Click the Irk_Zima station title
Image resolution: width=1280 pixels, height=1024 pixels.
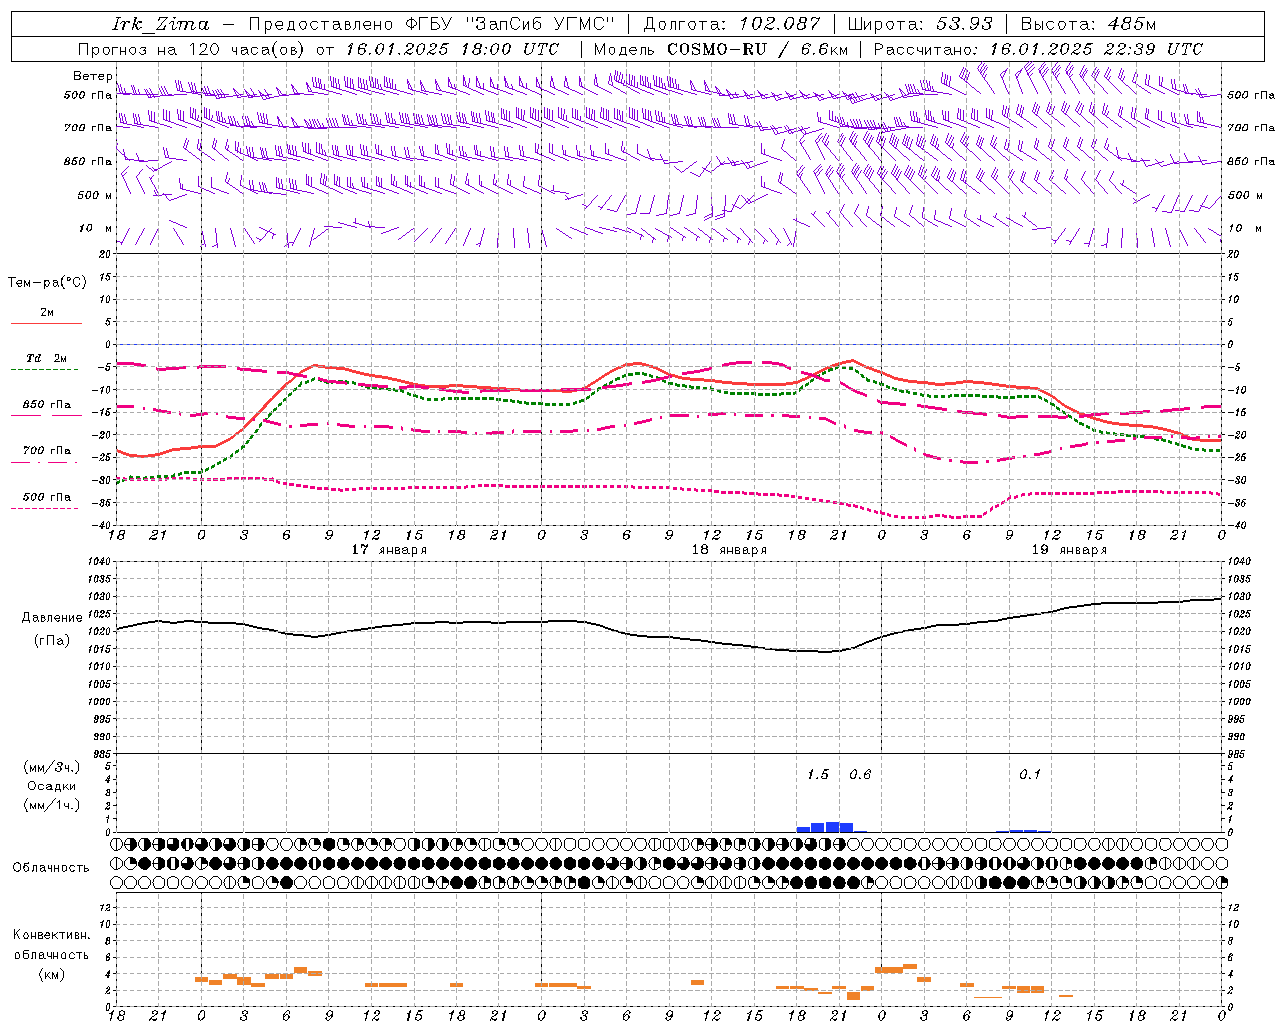coord(161,24)
